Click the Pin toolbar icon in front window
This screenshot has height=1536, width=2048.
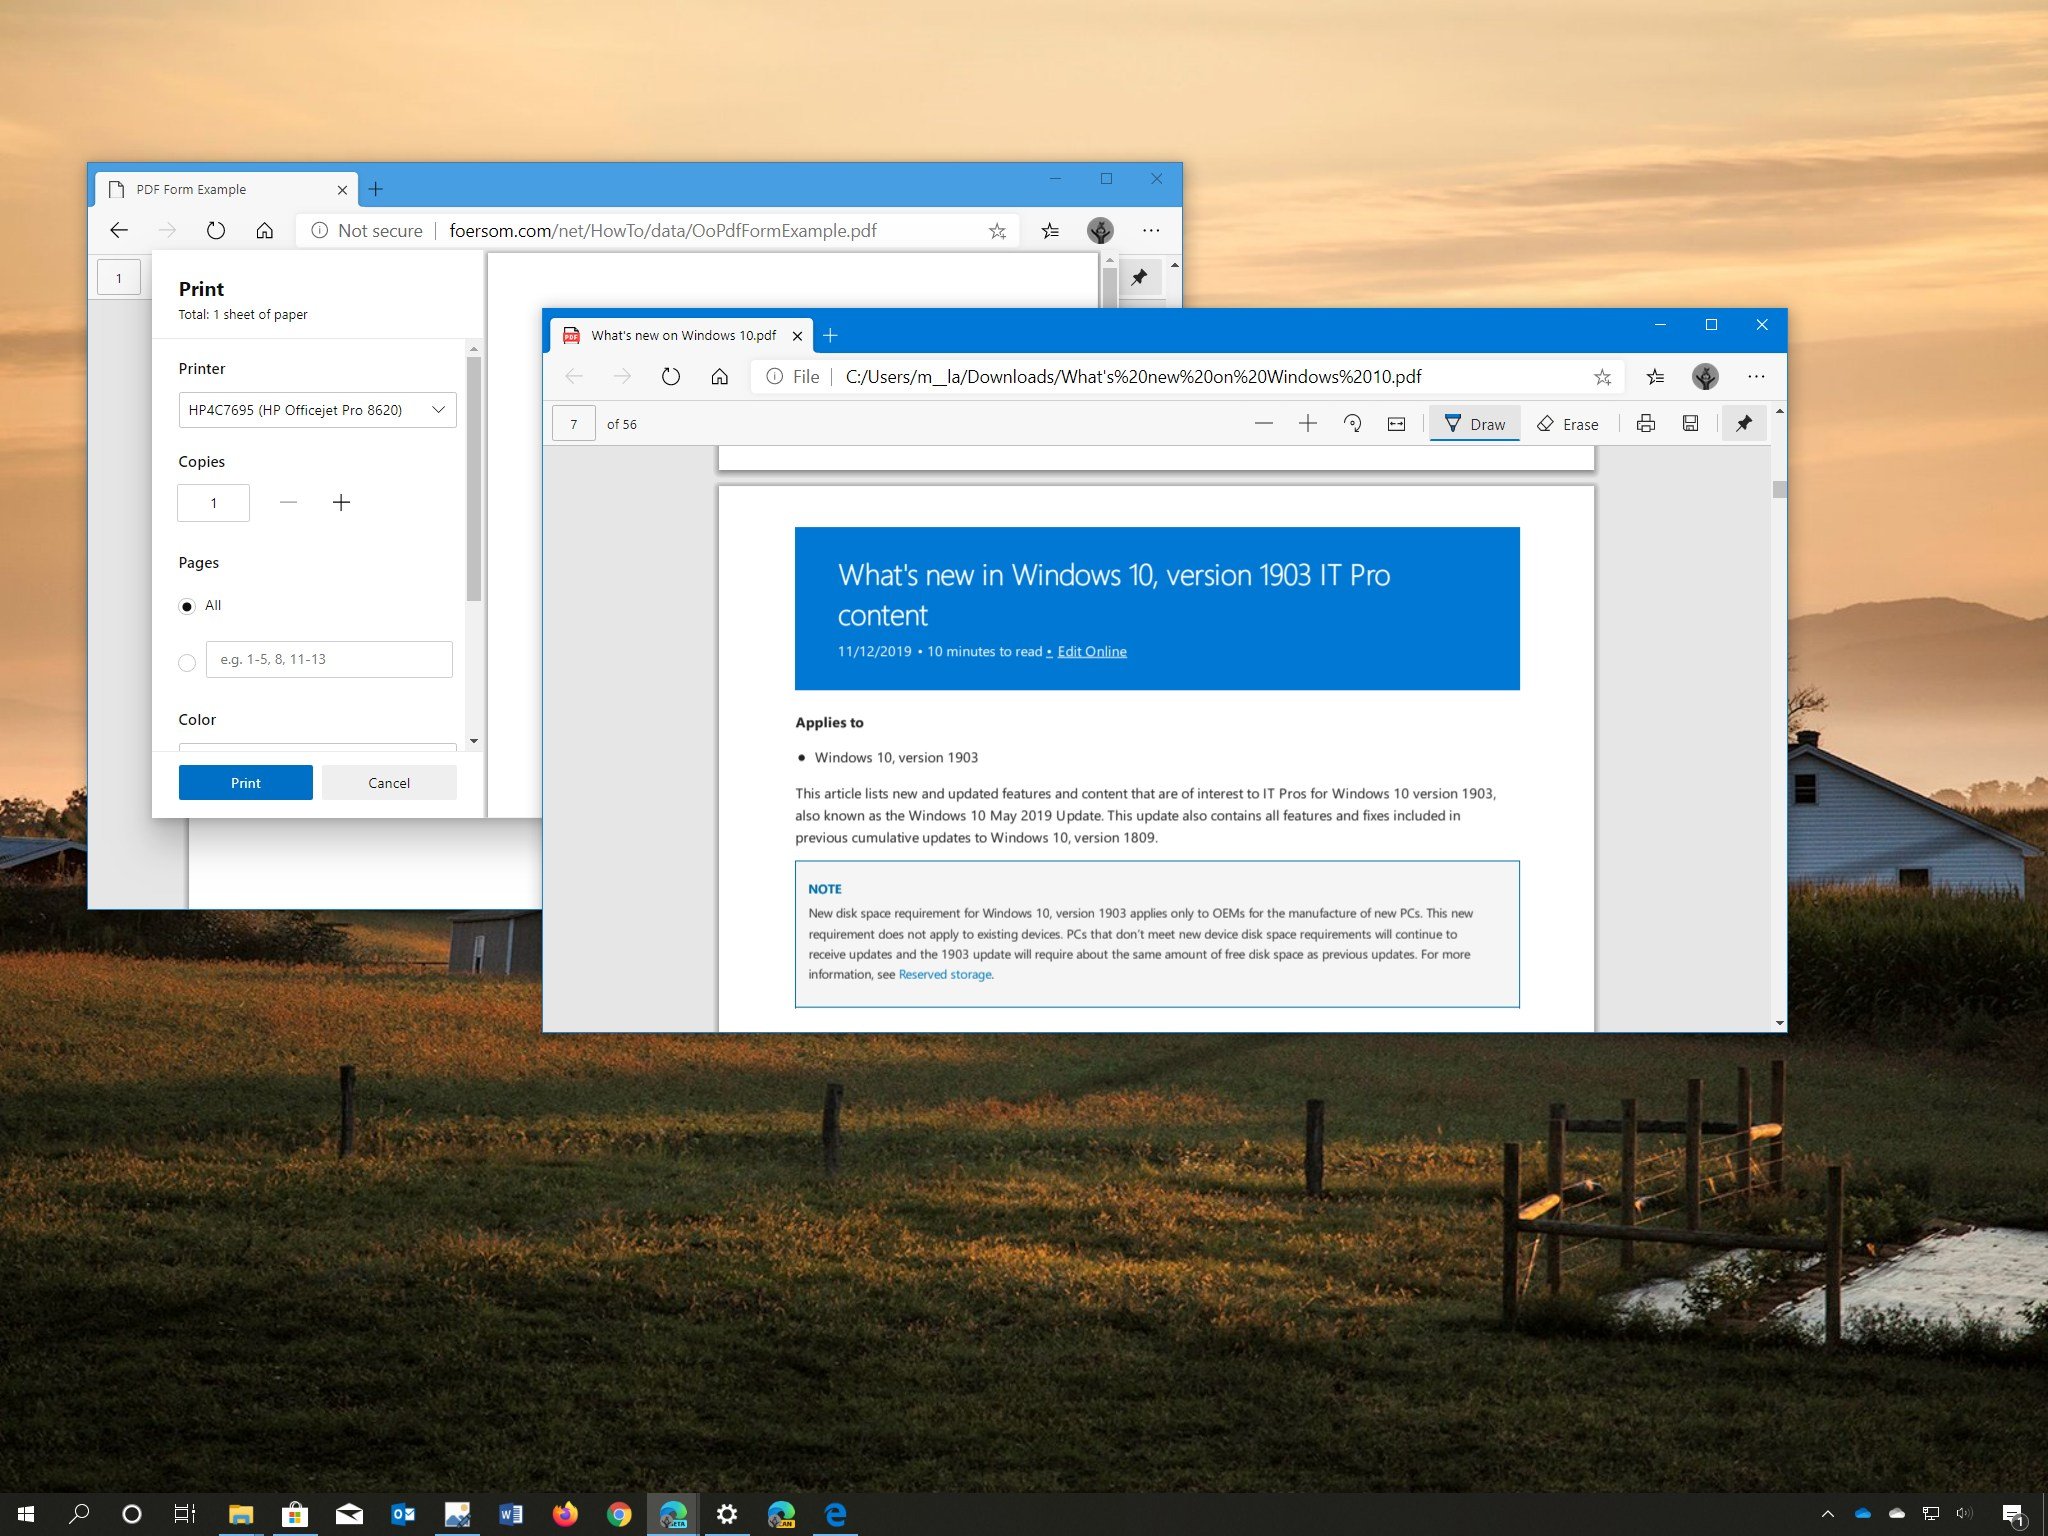(x=1744, y=424)
